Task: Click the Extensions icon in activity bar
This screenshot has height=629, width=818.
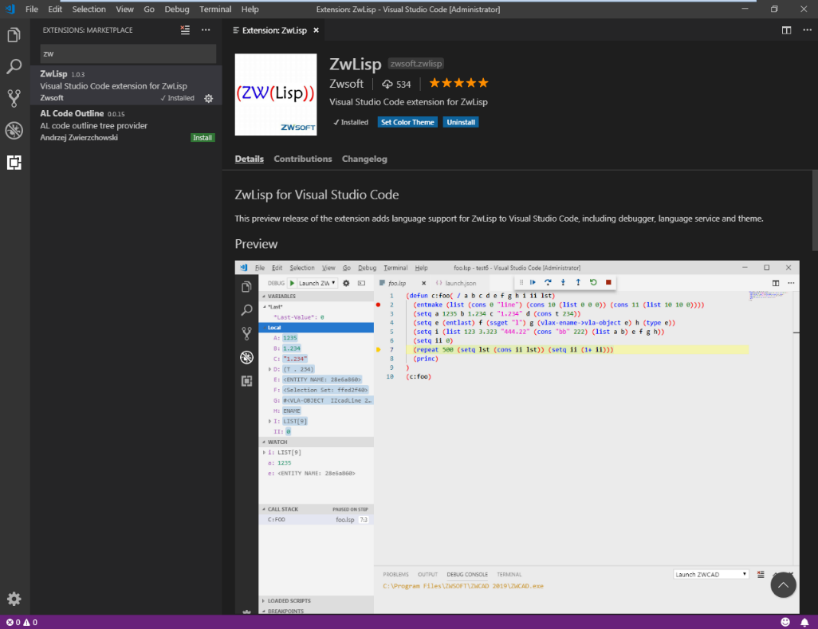Action: [14, 162]
